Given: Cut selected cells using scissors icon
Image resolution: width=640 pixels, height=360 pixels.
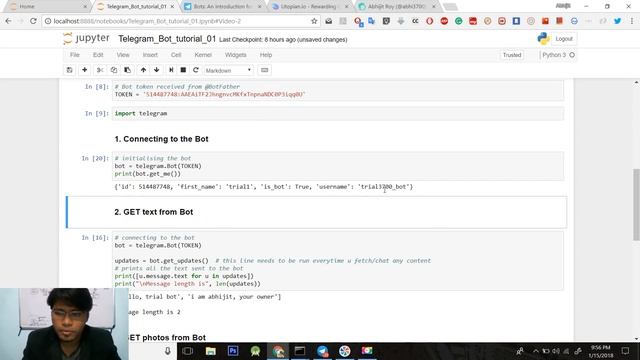Looking at the screenshot, I should click(x=100, y=70).
